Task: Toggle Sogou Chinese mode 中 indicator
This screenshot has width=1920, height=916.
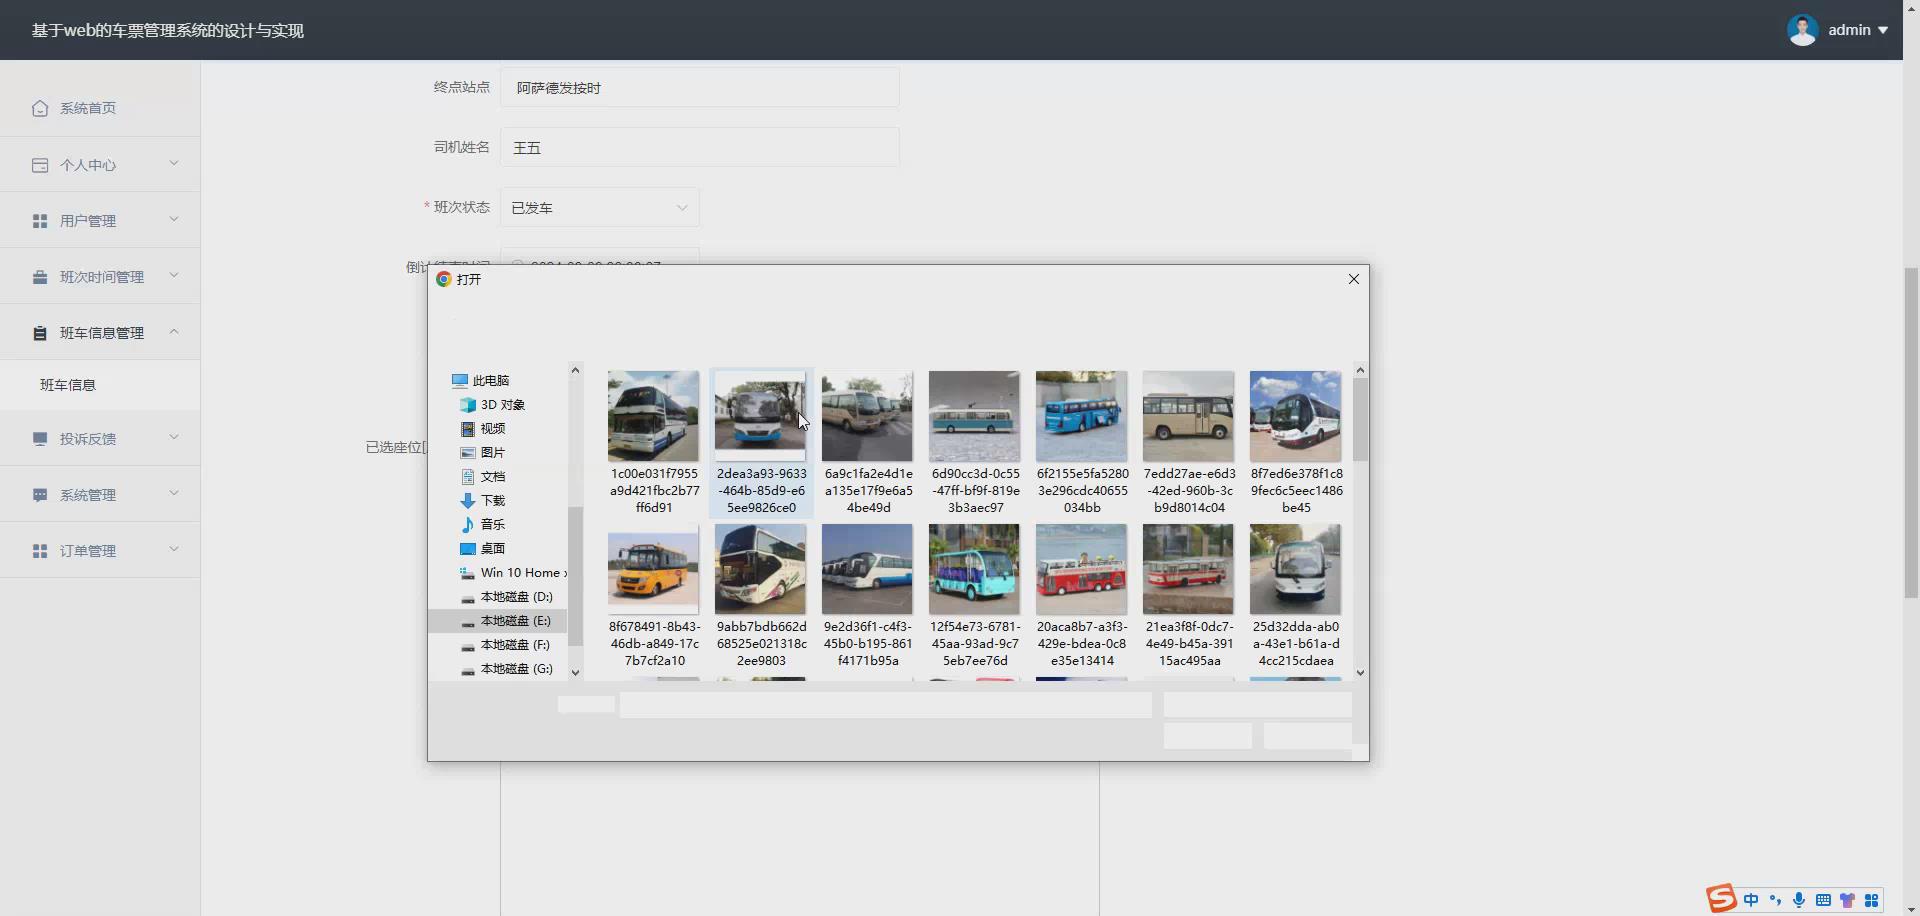Action: point(1751,900)
